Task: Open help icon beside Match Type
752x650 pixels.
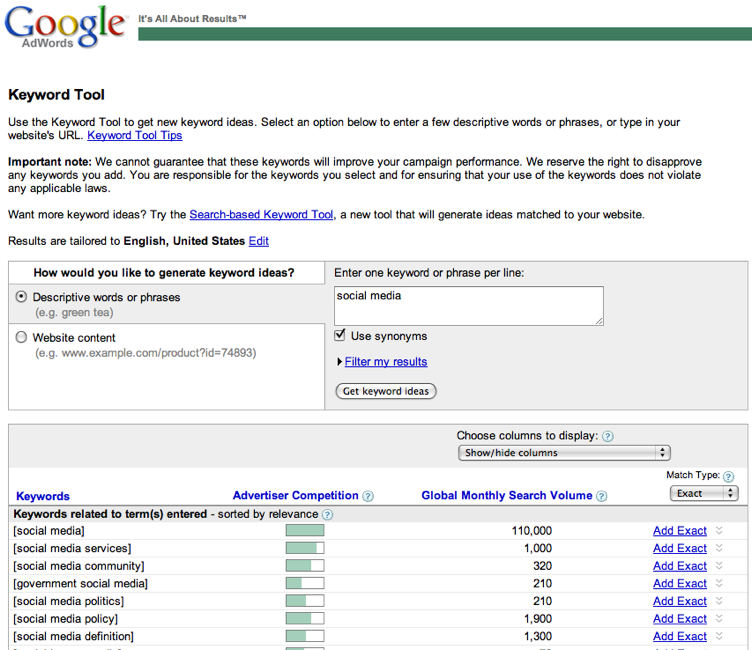Action: (x=728, y=476)
